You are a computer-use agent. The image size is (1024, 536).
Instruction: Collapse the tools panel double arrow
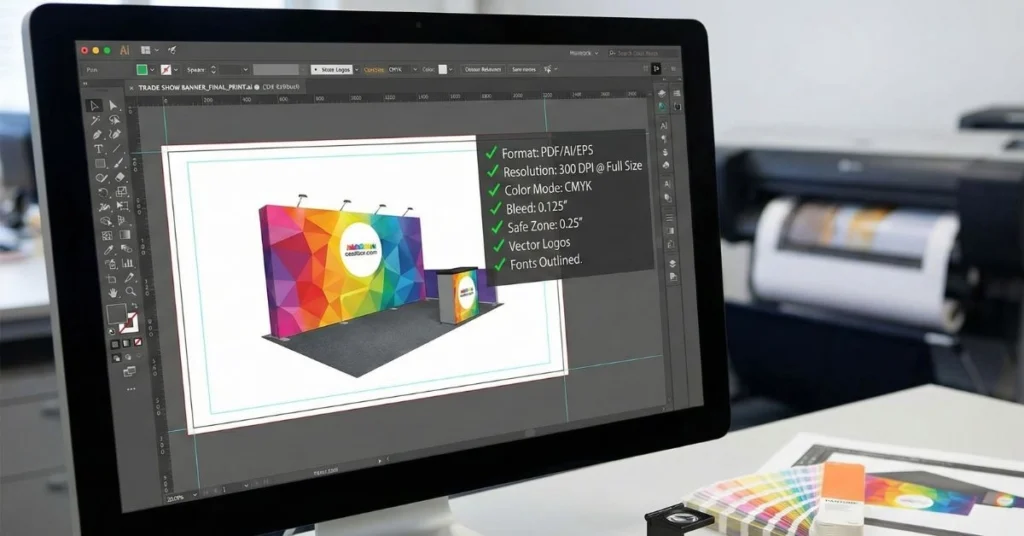(x=85, y=84)
